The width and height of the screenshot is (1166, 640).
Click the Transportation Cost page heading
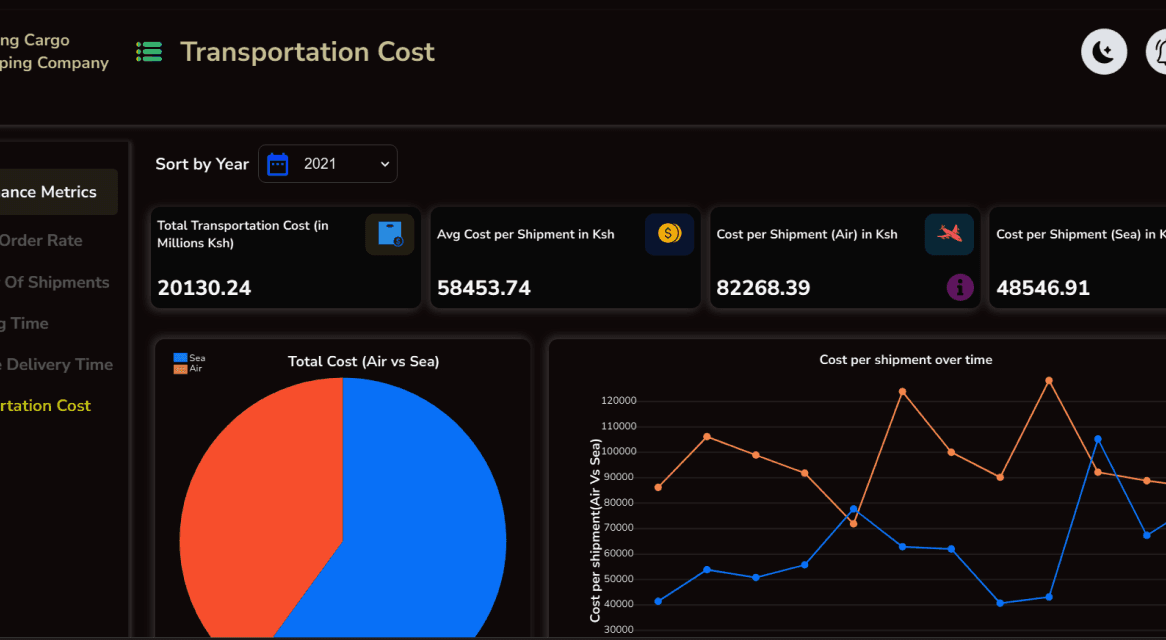pos(307,52)
